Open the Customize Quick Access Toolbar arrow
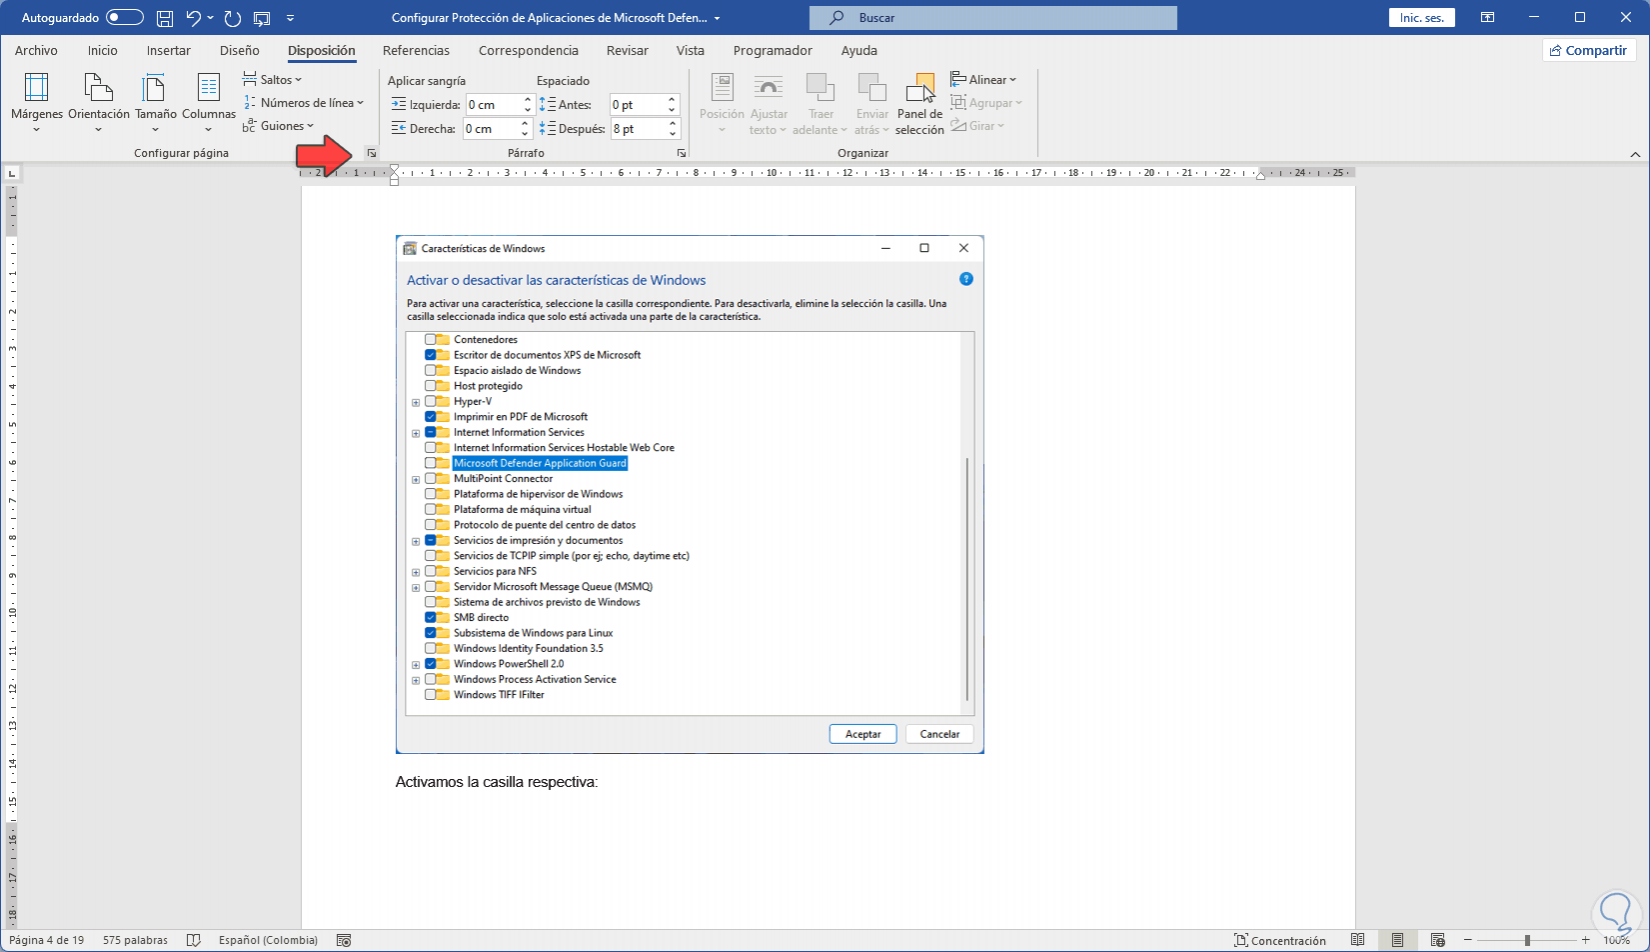The image size is (1650, 952). [x=290, y=18]
